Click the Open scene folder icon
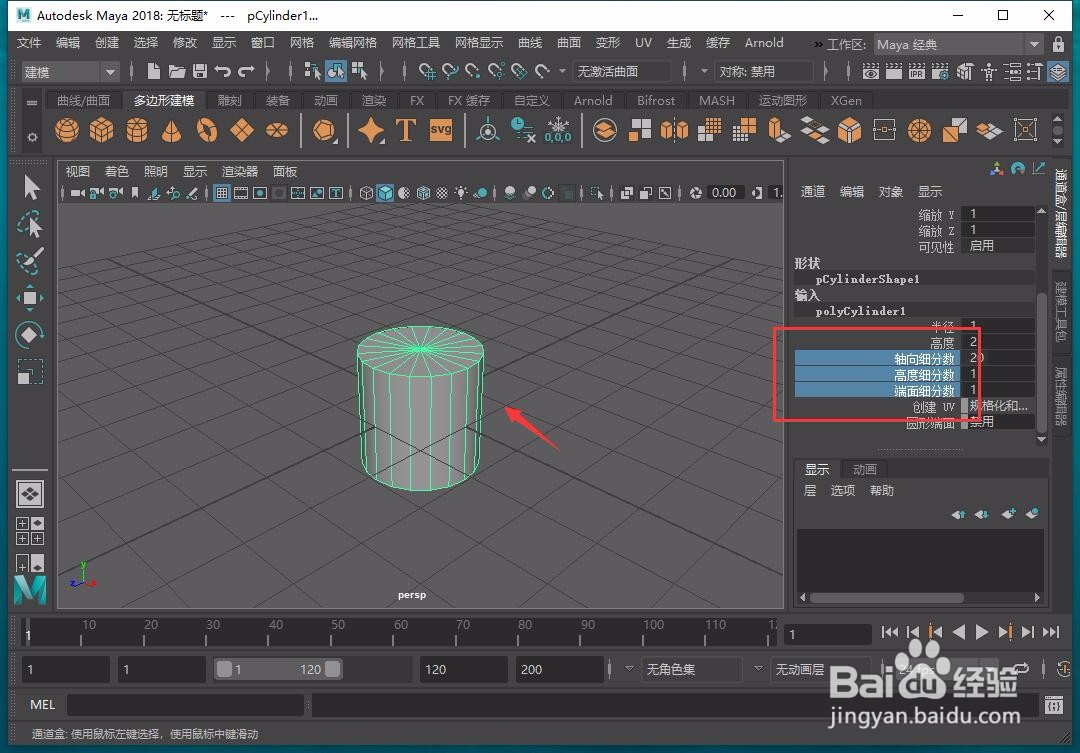 coord(177,71)
